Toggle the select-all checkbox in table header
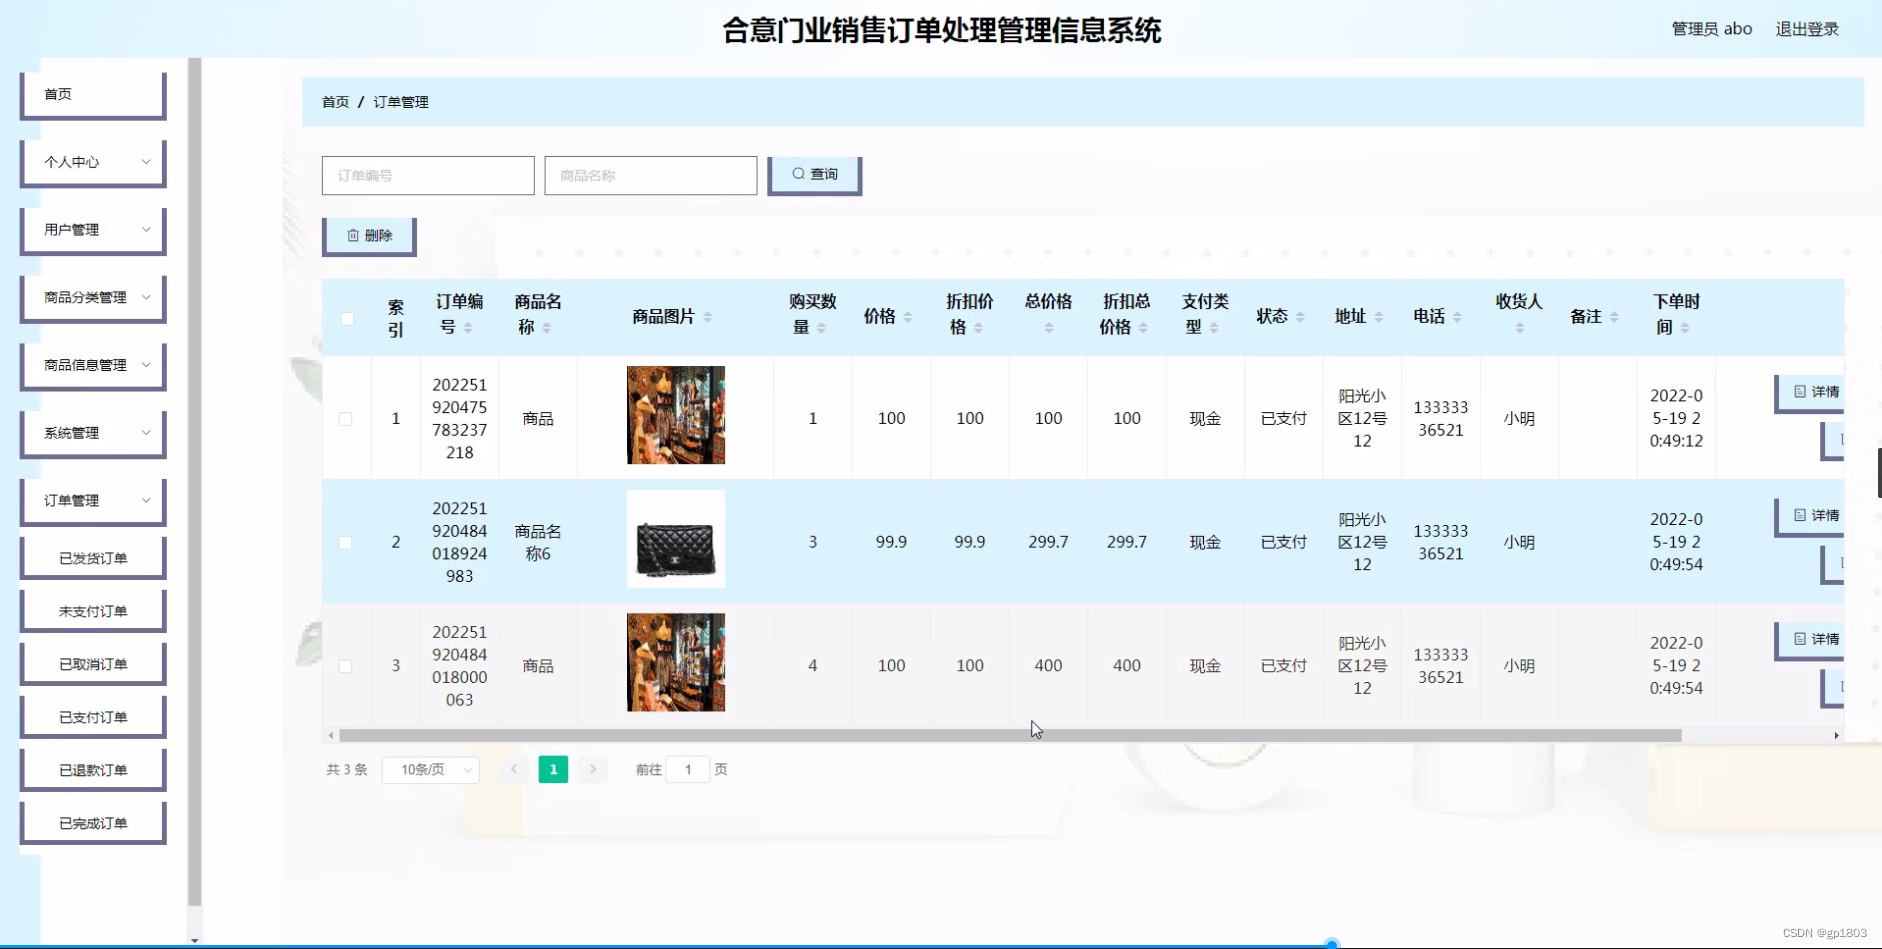The height and width of the screenshot is (949, 1882). (347, 319)
